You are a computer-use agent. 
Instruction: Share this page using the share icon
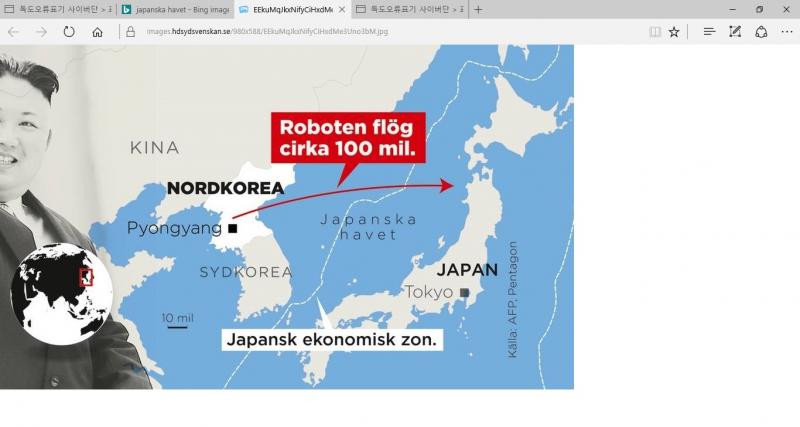pyautogui.click(x=761, y=32)
